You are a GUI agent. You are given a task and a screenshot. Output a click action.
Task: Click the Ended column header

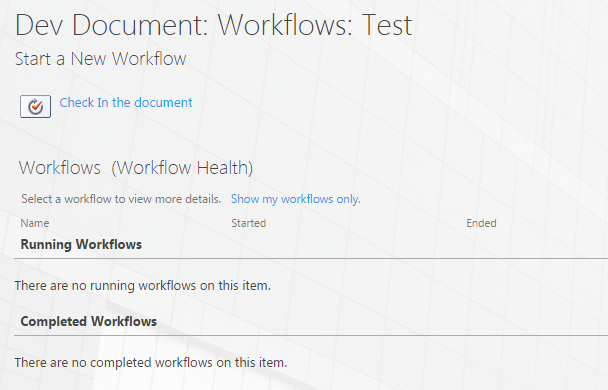pos(481,223)
